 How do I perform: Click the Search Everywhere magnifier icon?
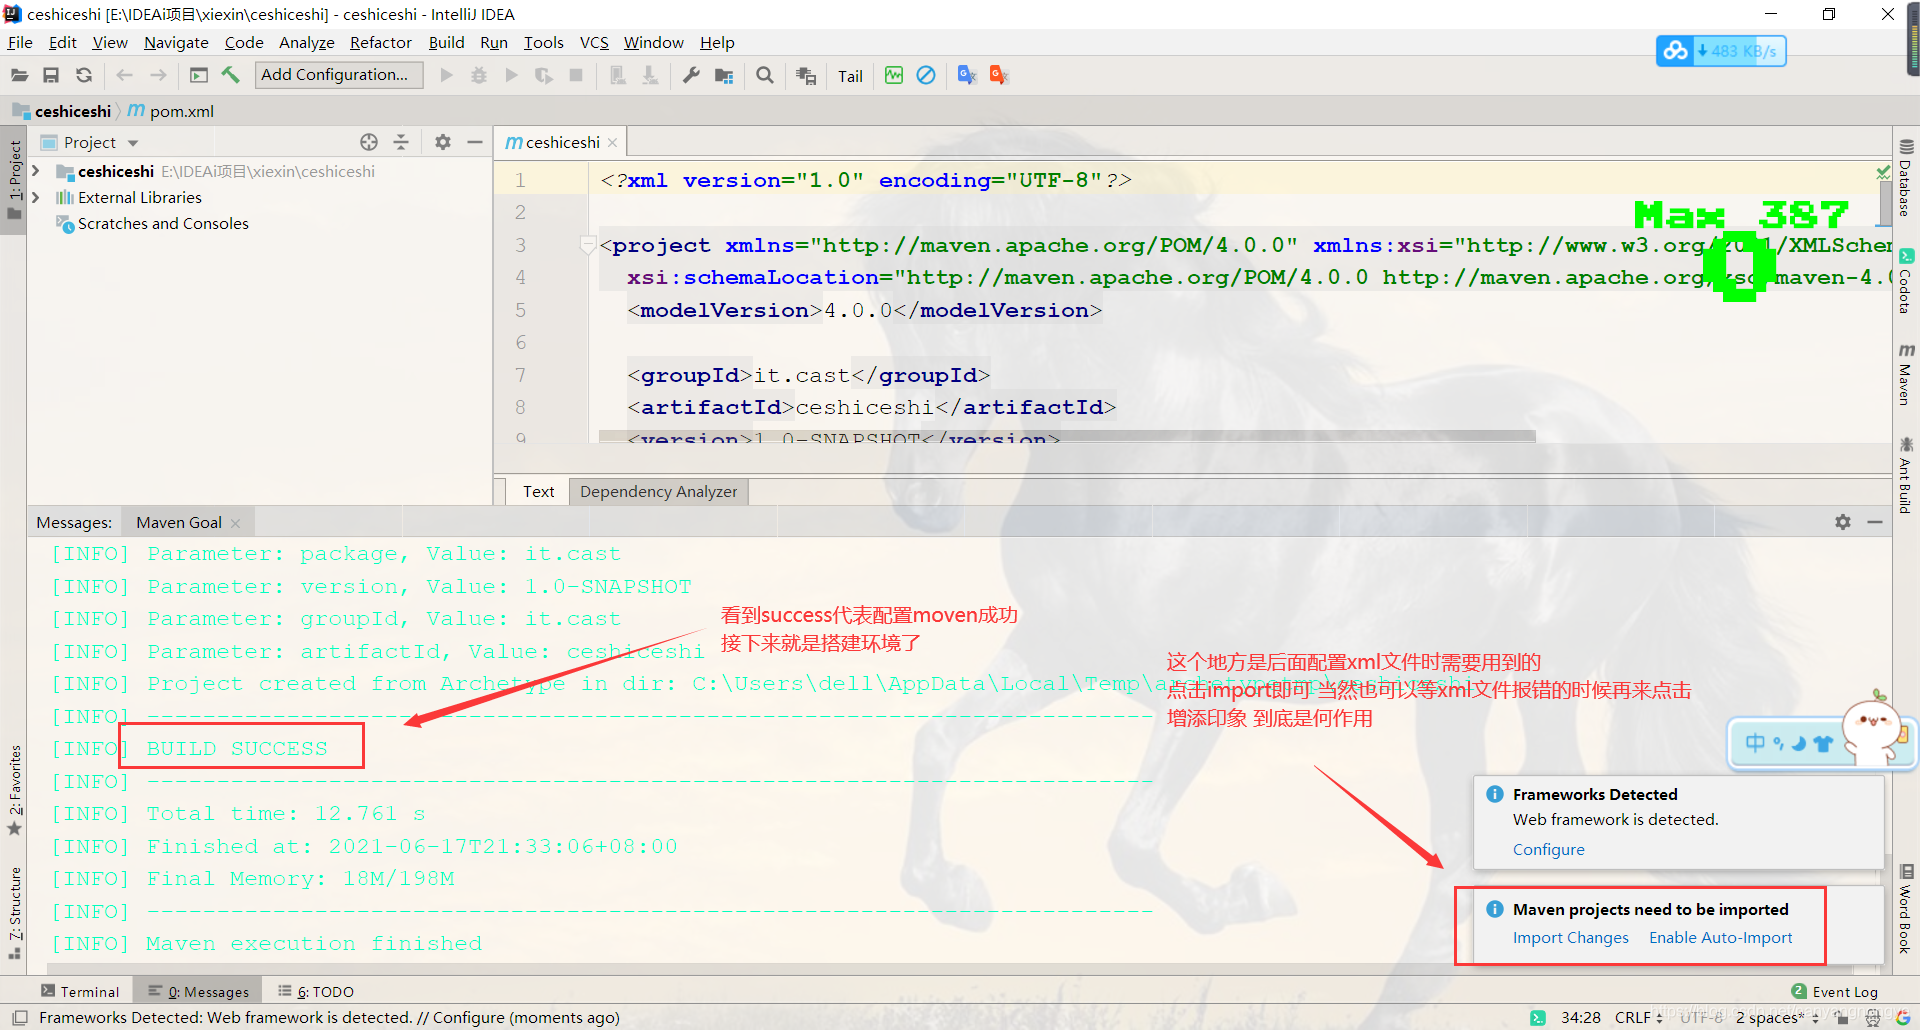(765, 75)
